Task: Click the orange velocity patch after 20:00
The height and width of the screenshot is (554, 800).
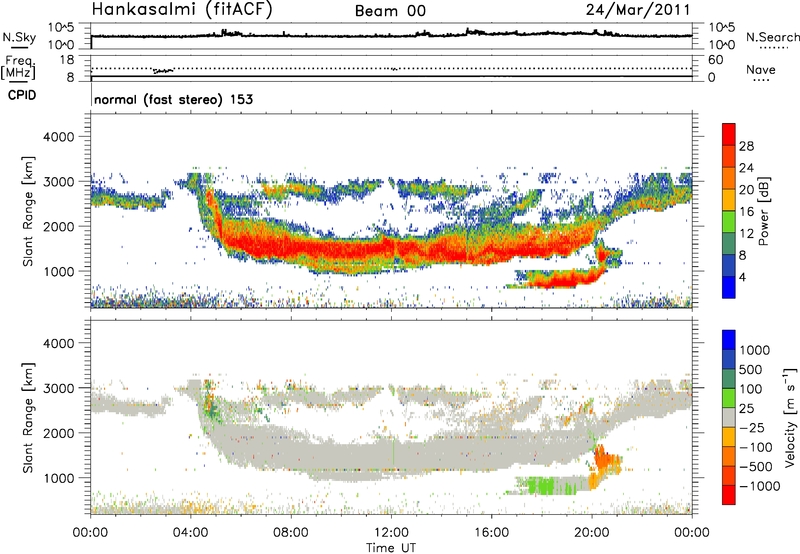Action: click(x=607, y=460)
